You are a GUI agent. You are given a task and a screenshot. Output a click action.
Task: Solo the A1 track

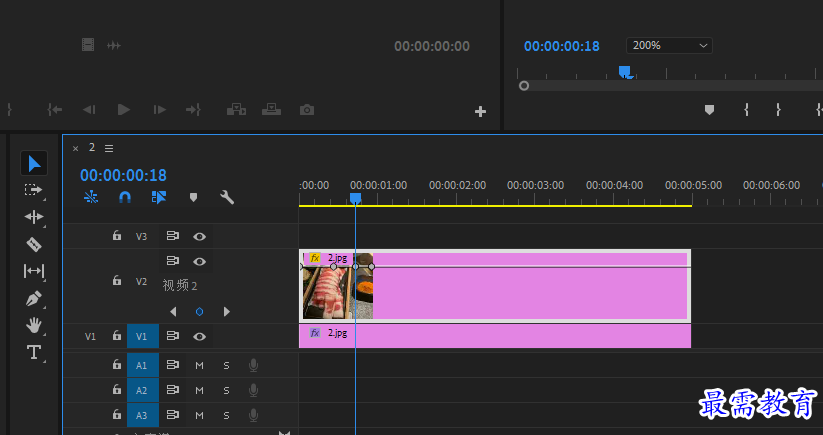coord(226,365)
